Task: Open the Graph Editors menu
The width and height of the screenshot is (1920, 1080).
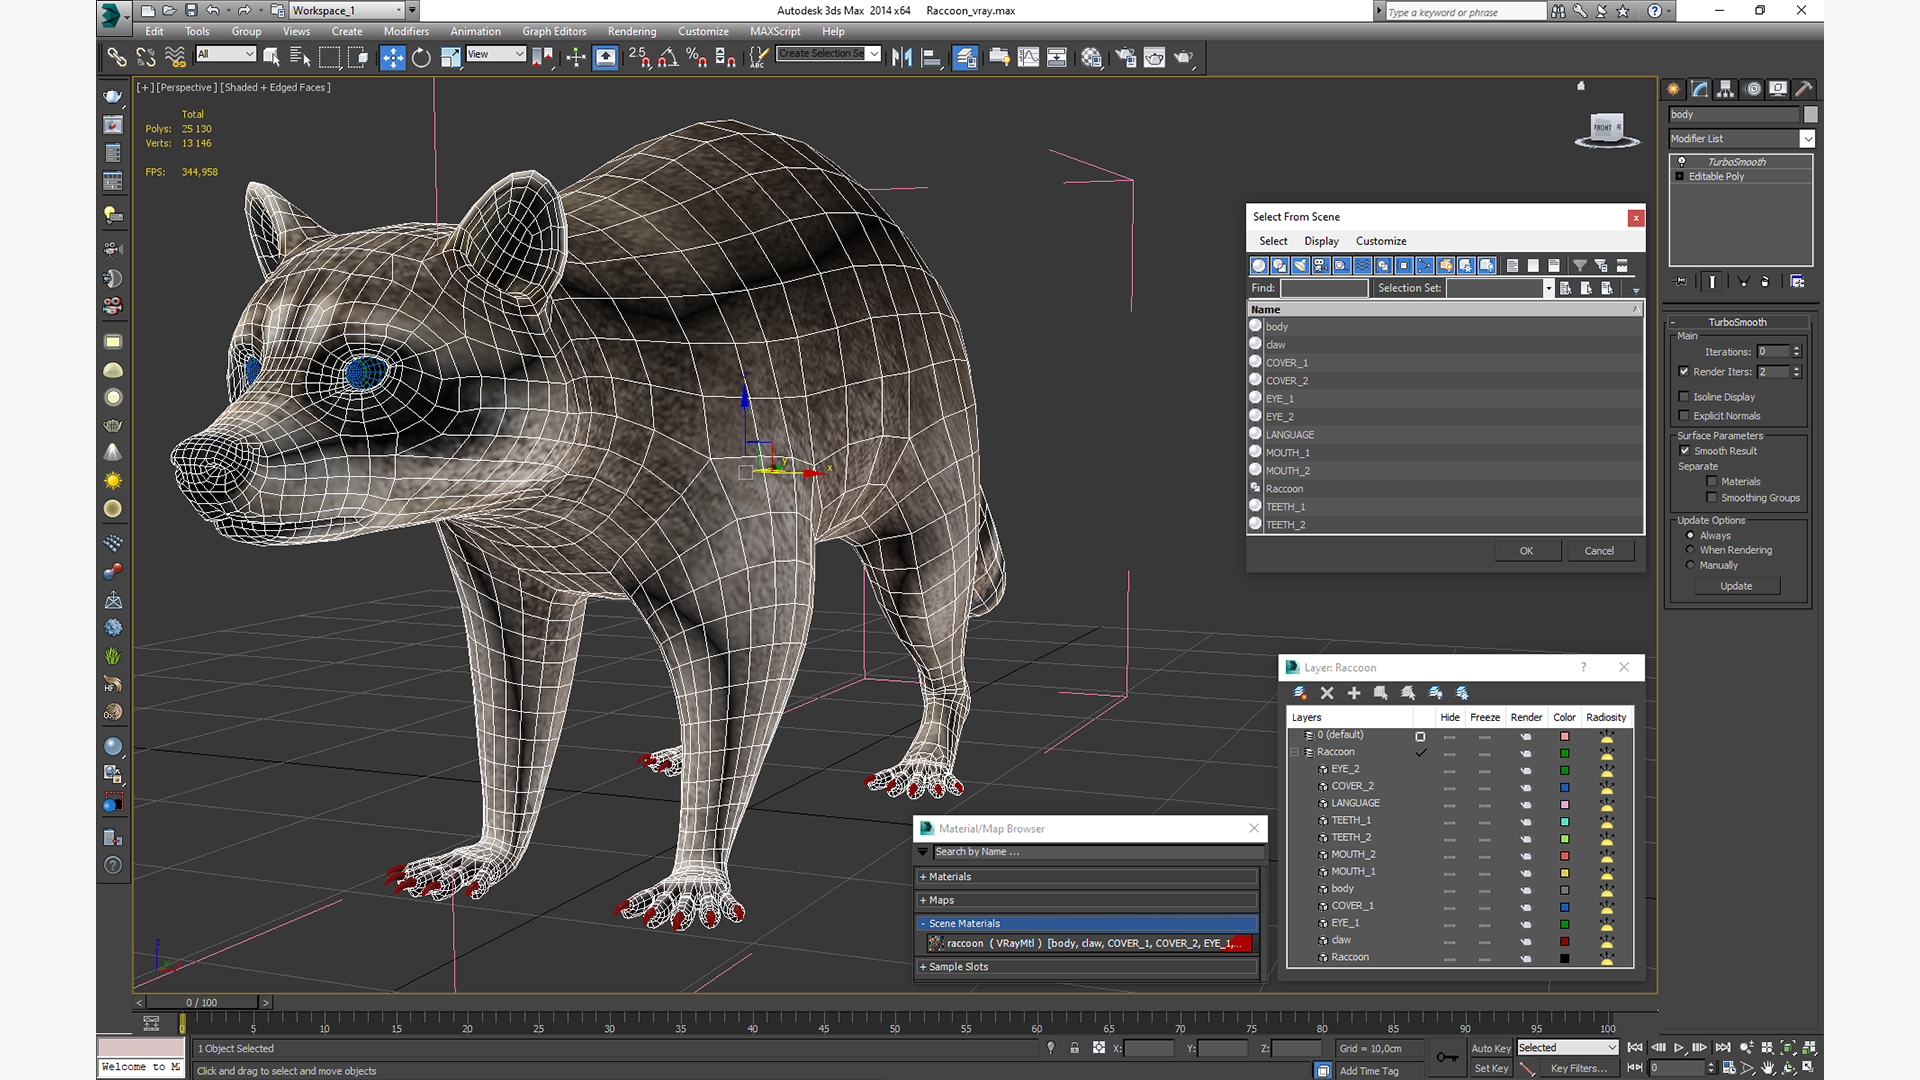Action: point(554,31)
